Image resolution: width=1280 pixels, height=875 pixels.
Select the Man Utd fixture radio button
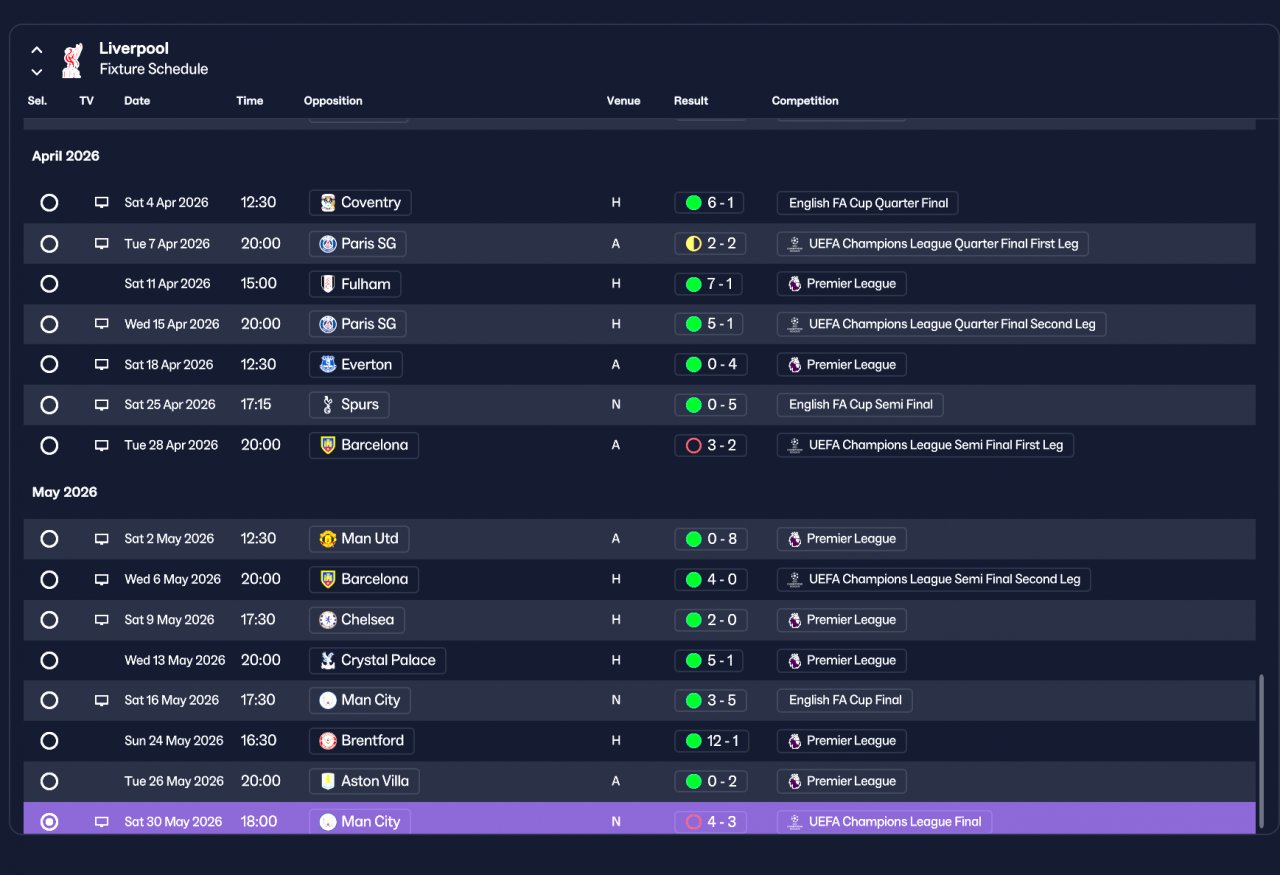[x=49, y=539]
